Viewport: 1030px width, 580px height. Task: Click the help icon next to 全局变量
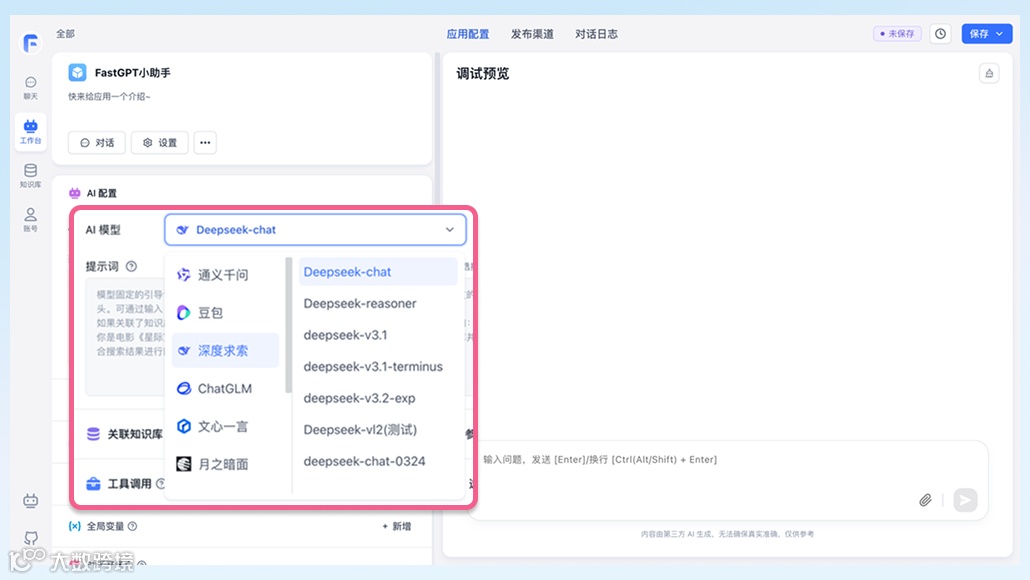click(x=133, y=526)
